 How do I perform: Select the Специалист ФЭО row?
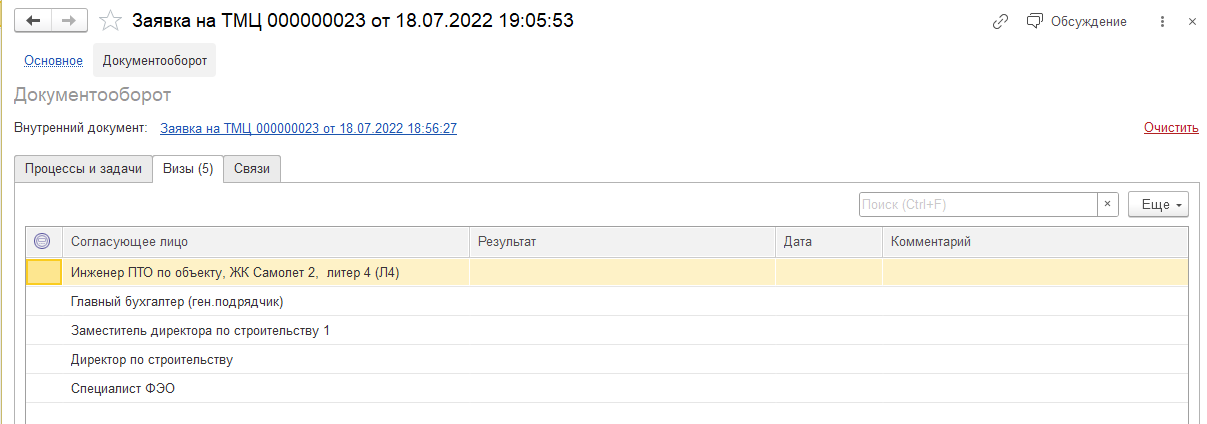pos(123,388)
